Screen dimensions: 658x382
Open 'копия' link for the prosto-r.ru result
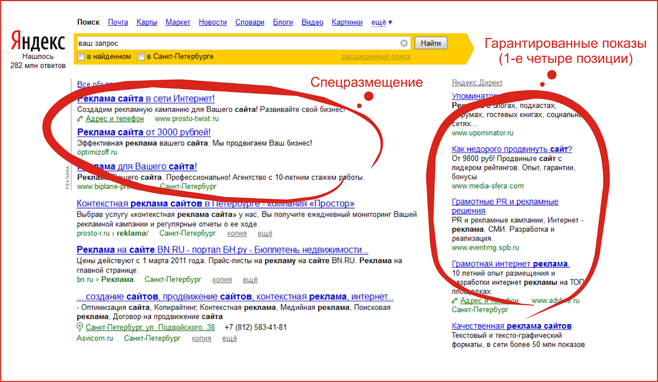[237, 233]
